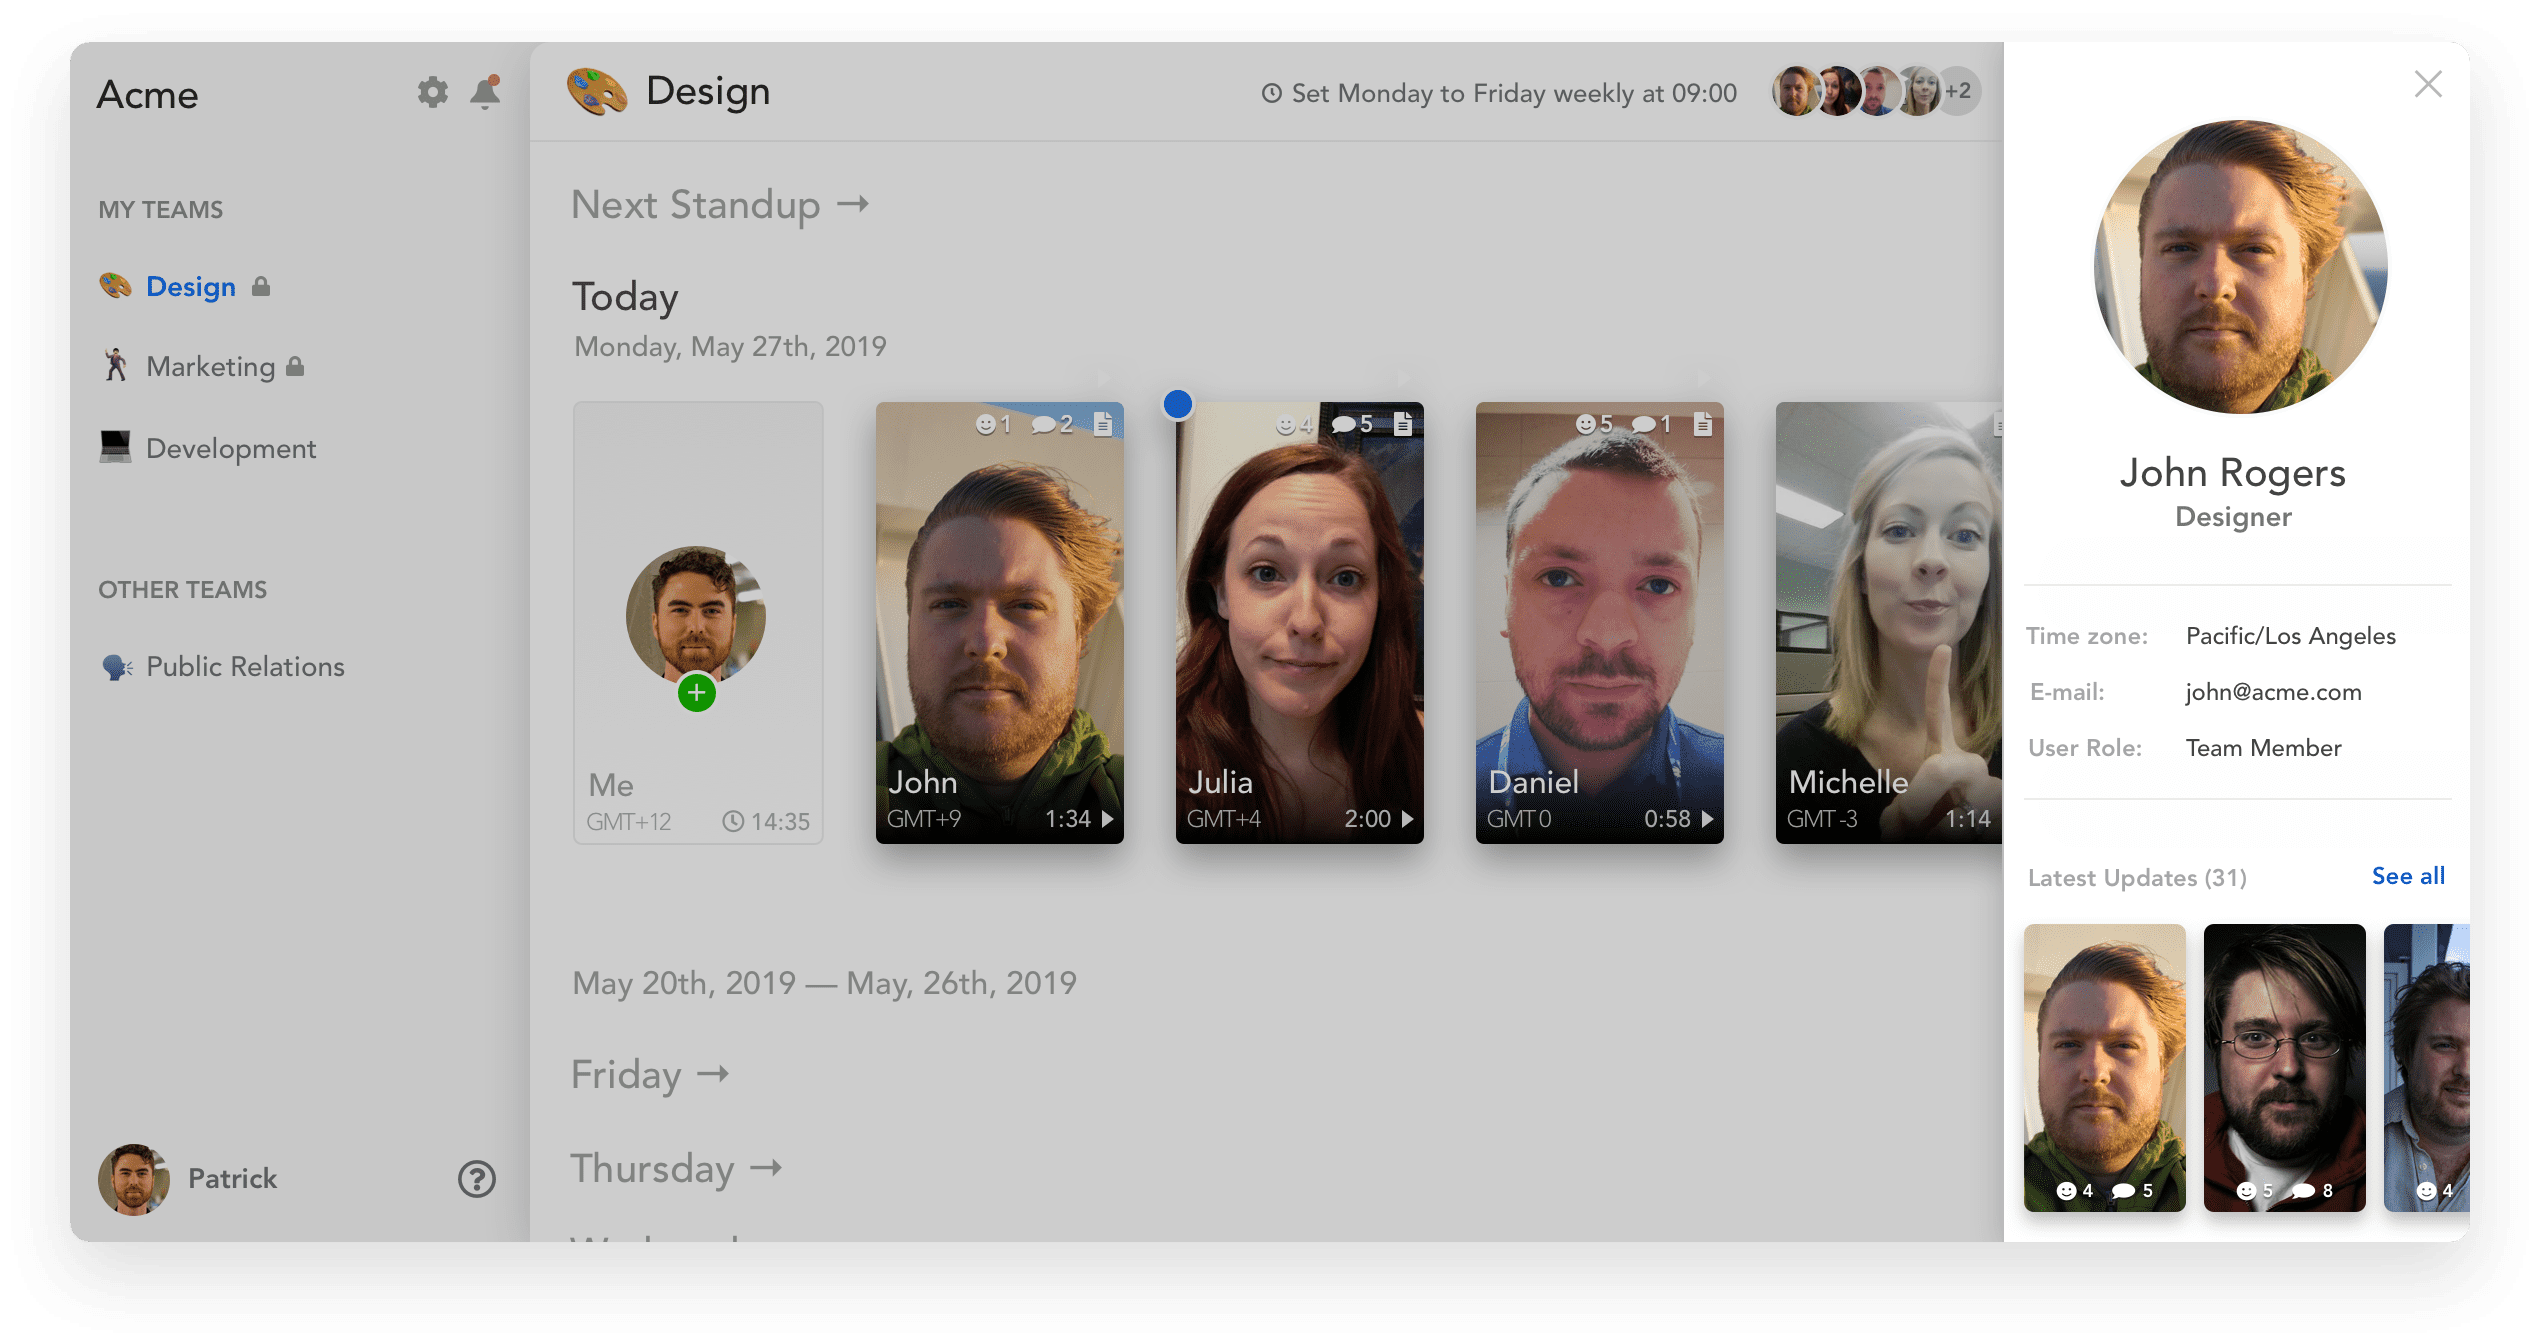Screen dimensions: 2540x1344
Task: Open the standup schedule setting
Action: [x=1499, y=93]
